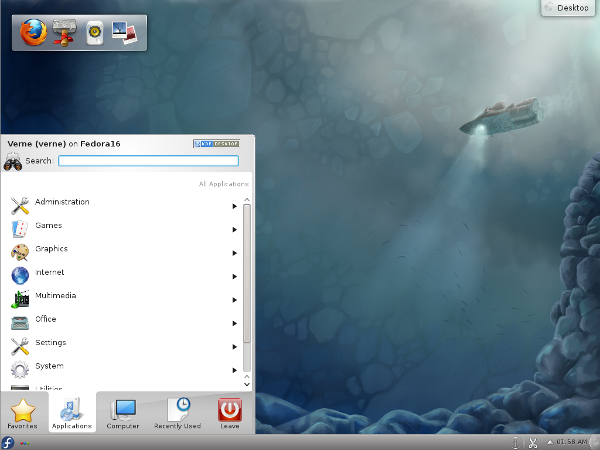Viewport: 600px width, 450px height.
Task: Switch to the Applications tab
Action: point(72,412)
